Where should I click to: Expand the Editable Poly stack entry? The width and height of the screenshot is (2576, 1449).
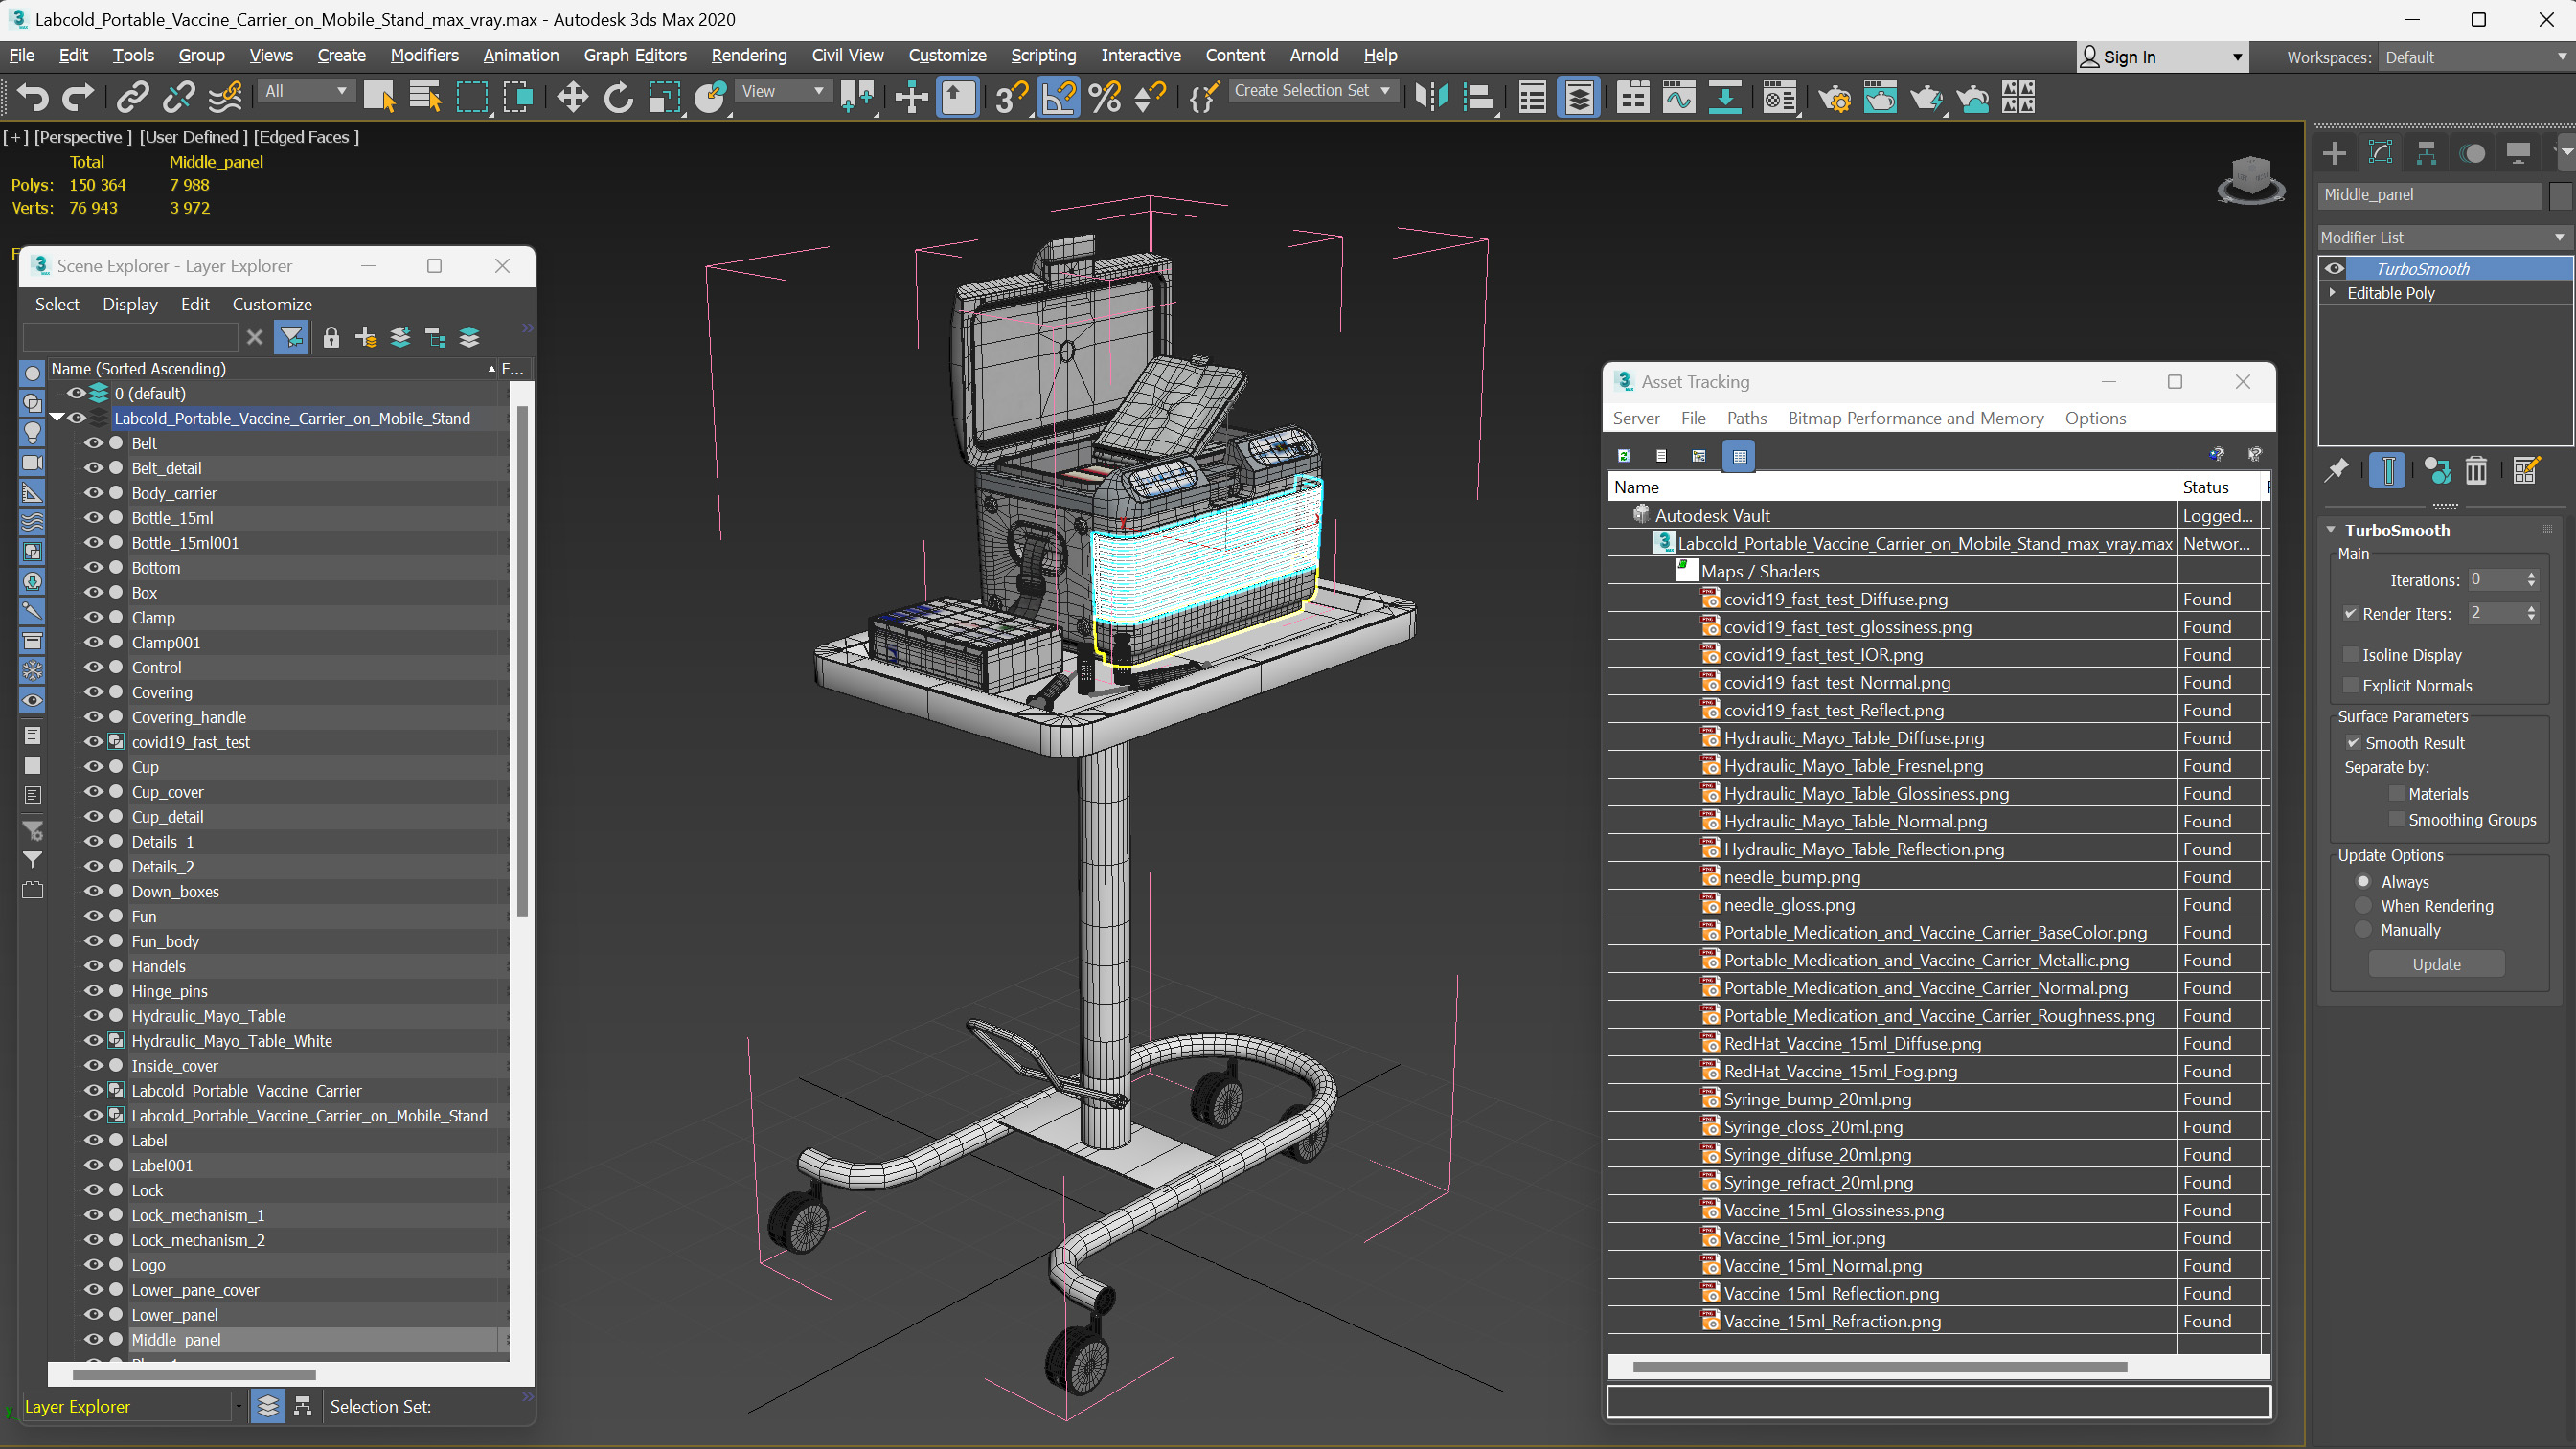(x=2333, y=293)
